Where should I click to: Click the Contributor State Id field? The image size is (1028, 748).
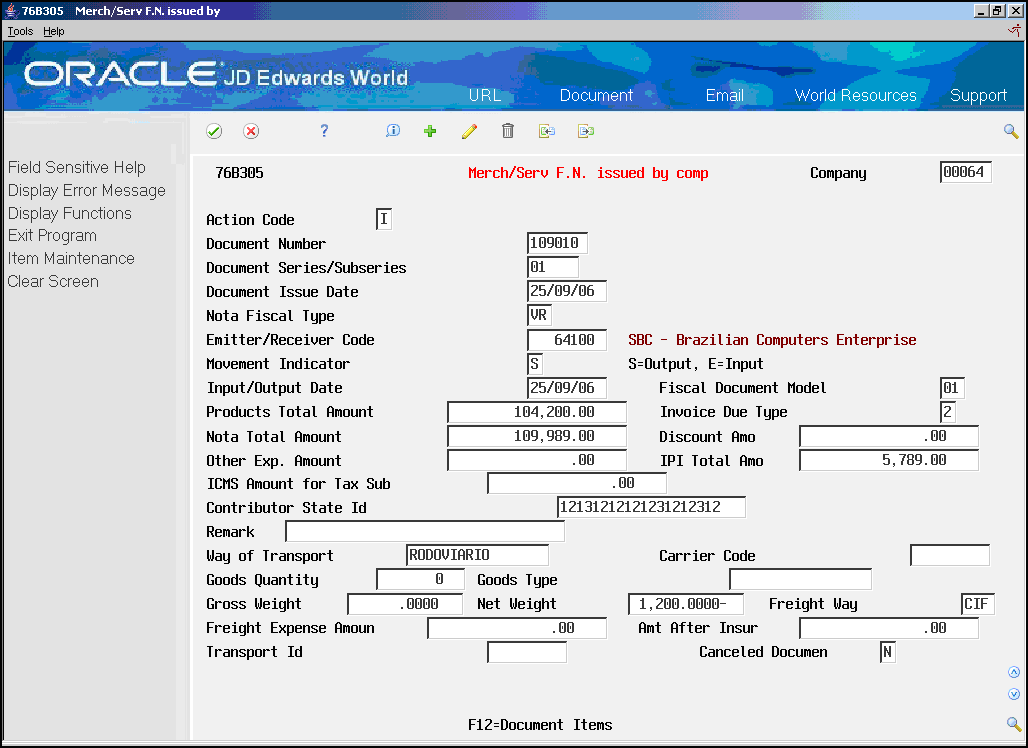pos(651,507)
